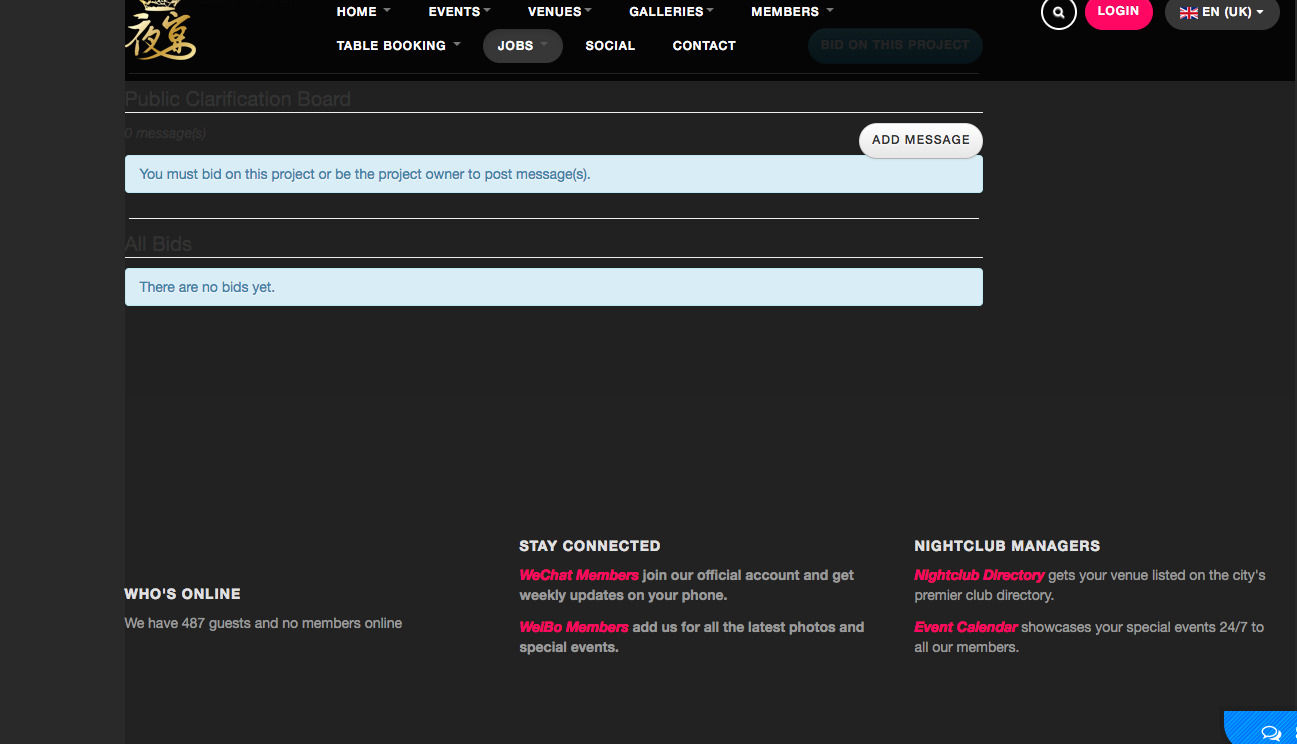
Task: Go to the CONTACT page
Action: pos(704,46)
